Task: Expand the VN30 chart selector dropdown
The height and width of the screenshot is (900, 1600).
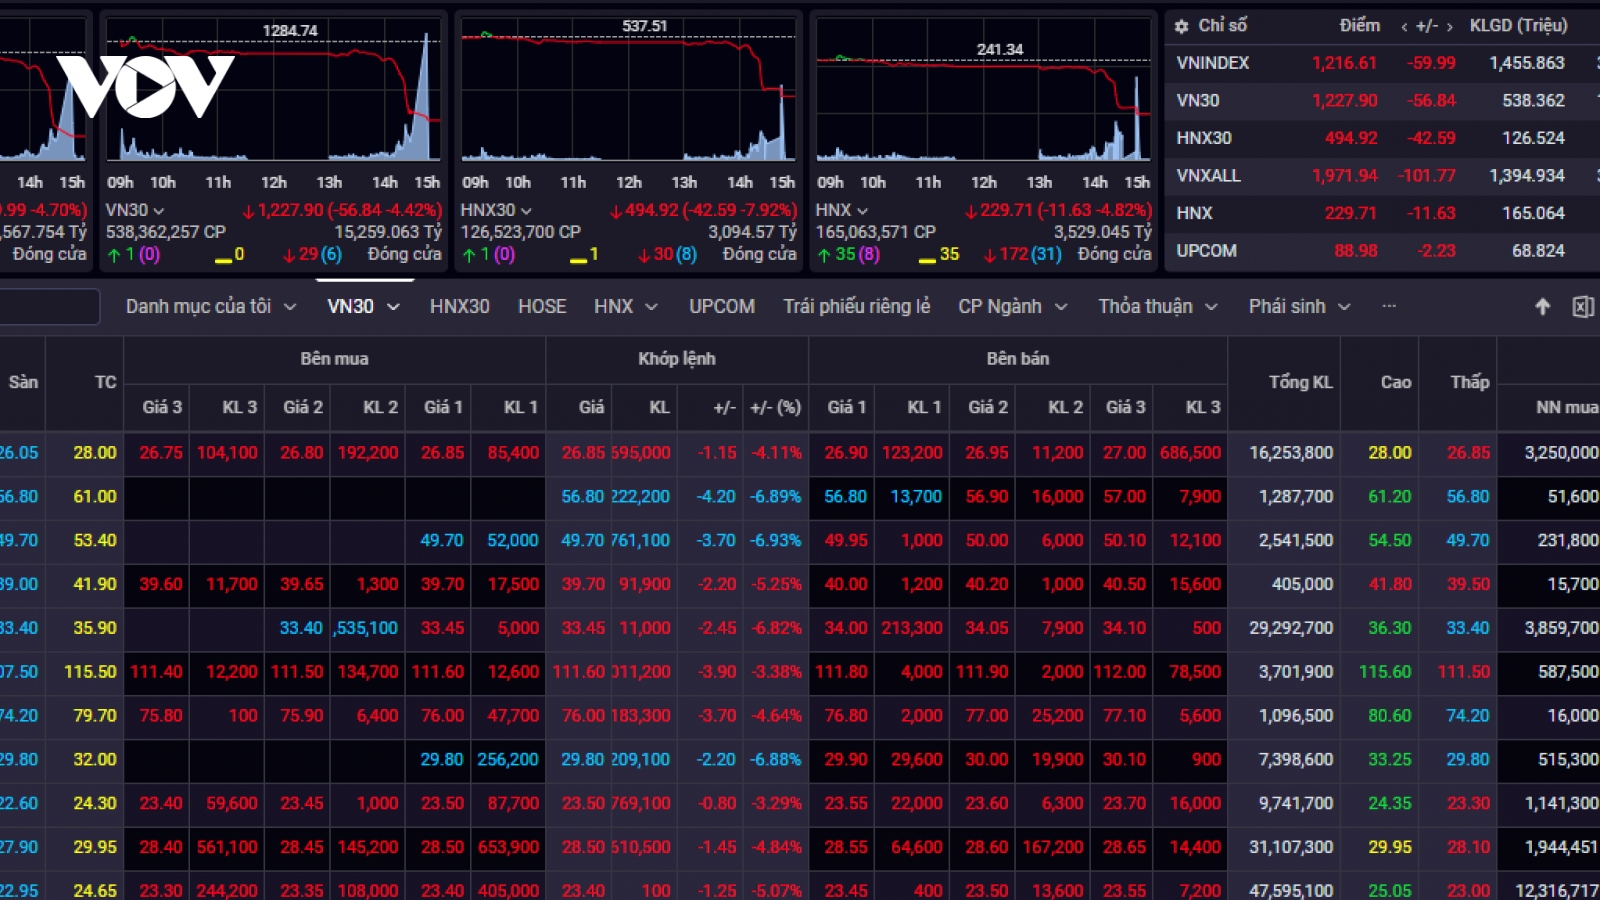Action: (x=159, y=210)
